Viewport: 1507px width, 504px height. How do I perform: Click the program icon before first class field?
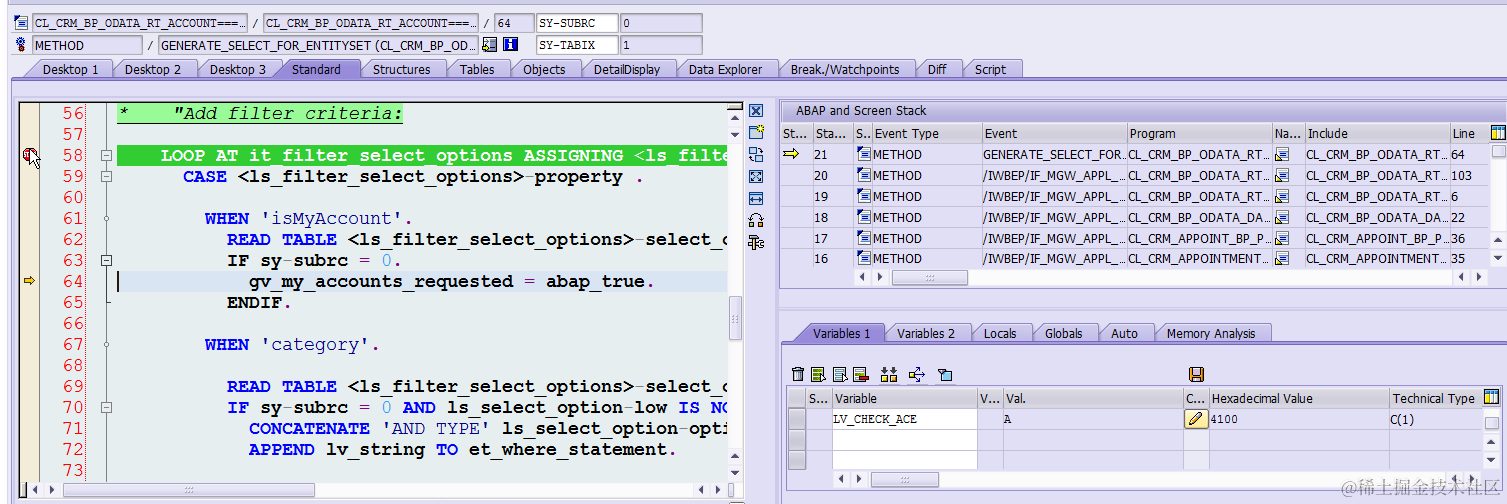(20, 23)
